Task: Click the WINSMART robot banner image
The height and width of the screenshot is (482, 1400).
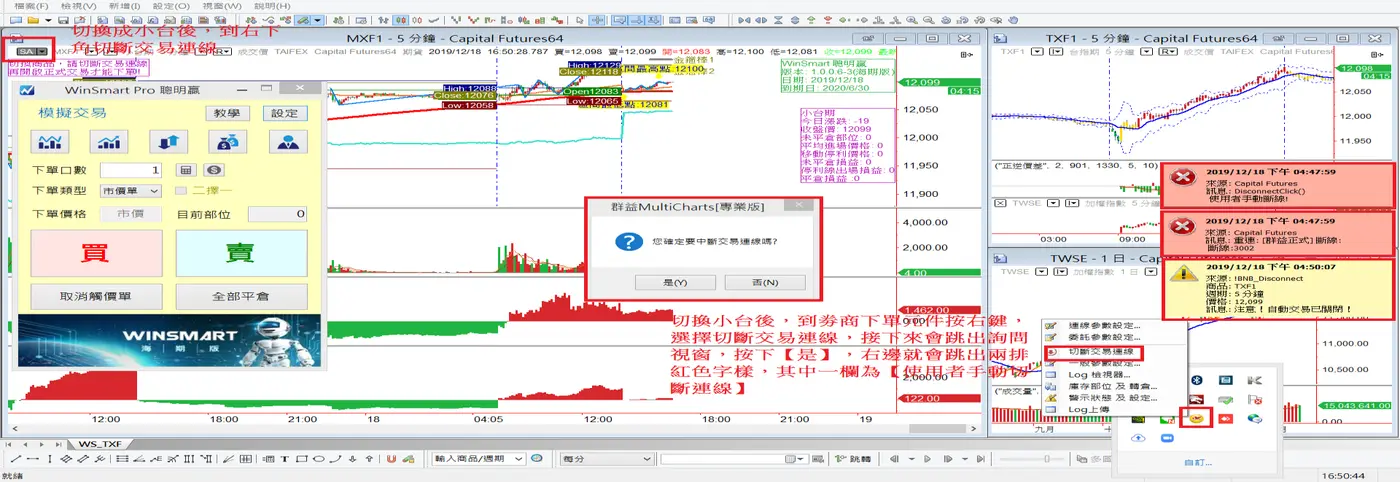Action: (x=169, y=341)
